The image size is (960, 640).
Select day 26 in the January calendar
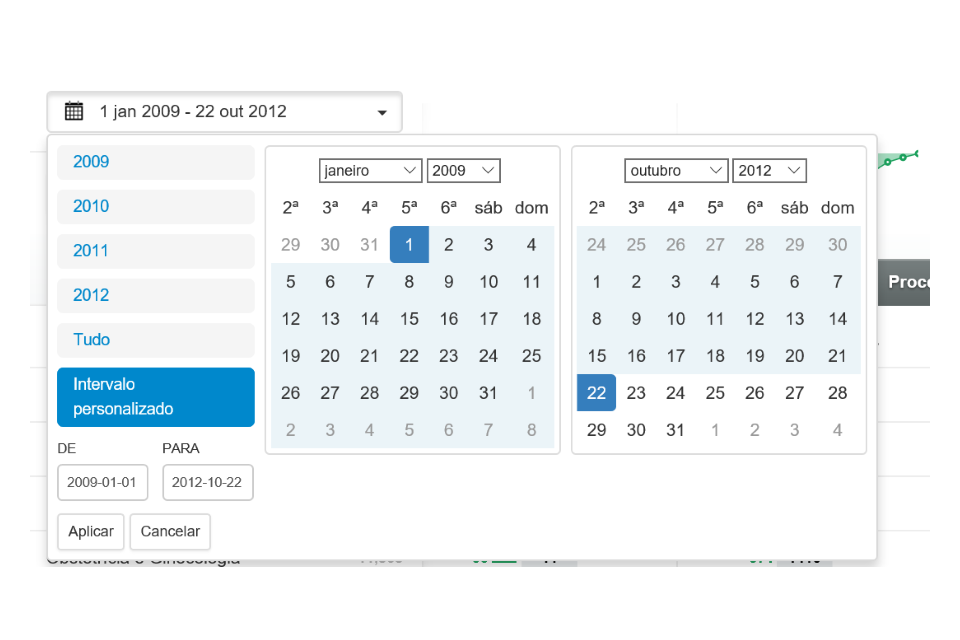(x=291, y=393)
